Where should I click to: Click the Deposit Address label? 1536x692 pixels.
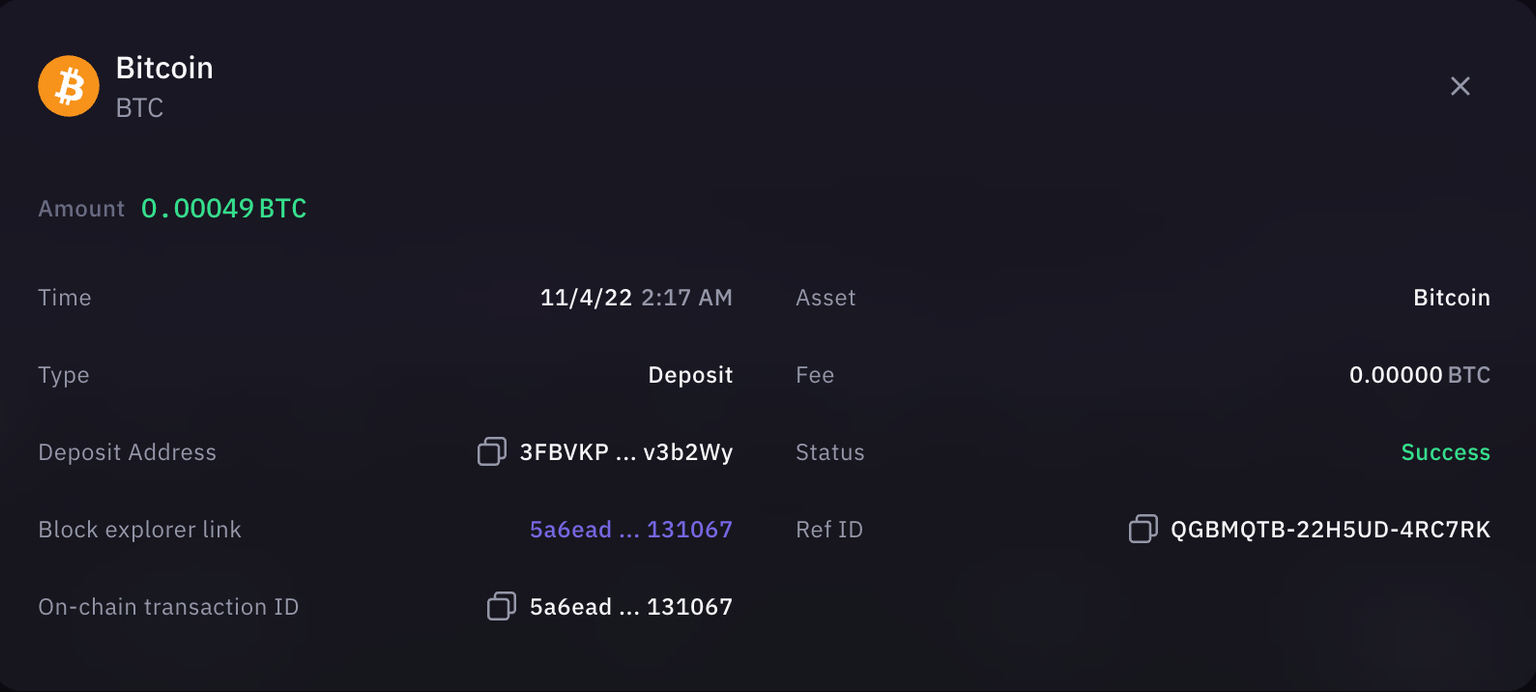click(127, 452)
